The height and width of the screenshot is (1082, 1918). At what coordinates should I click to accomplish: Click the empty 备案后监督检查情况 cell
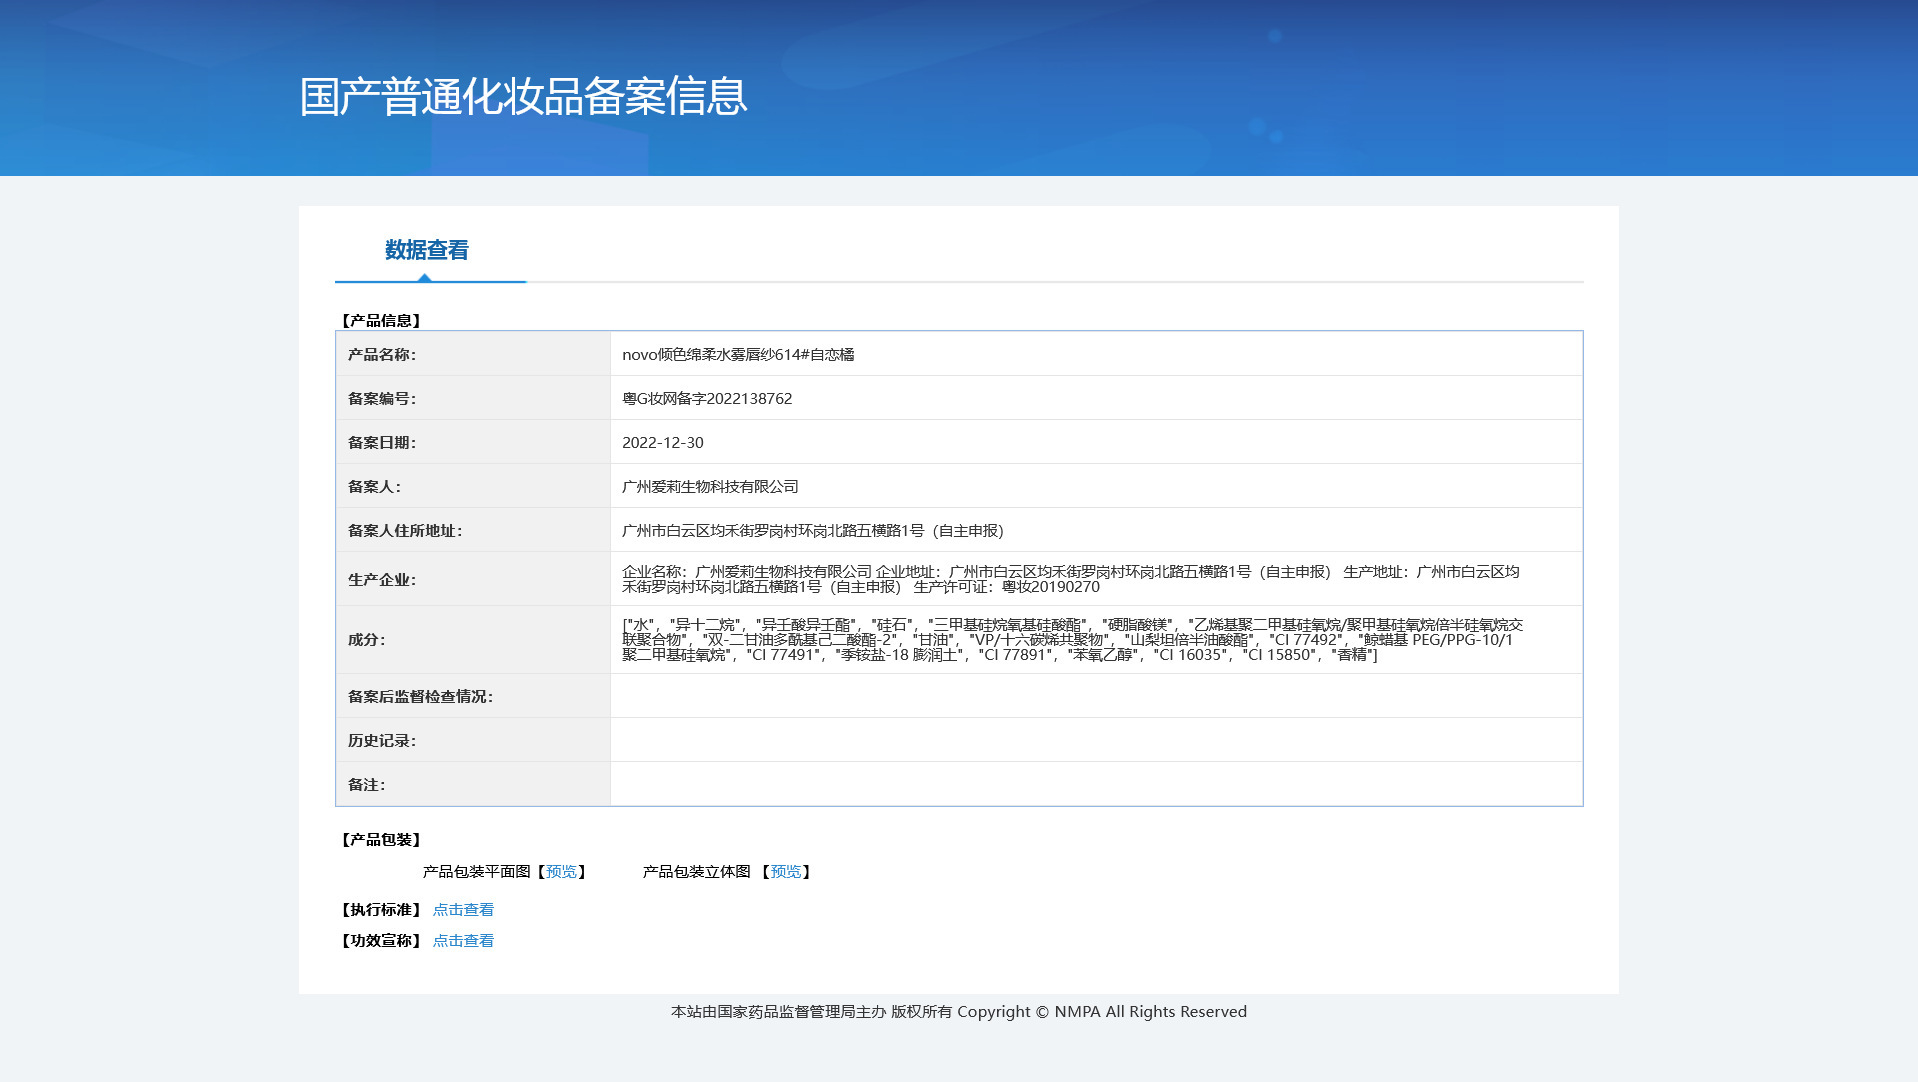pyautogui.click(x=1096, y=696)
